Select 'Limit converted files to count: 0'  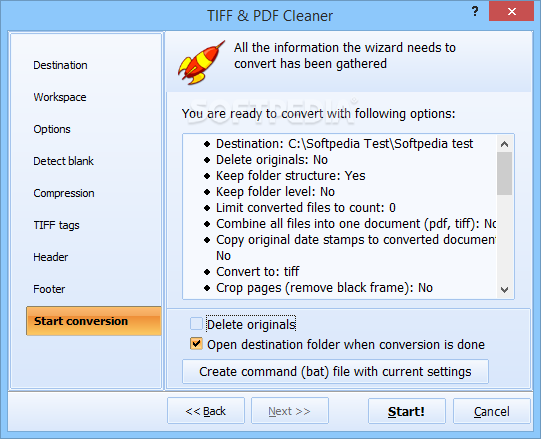click(306, 208)
